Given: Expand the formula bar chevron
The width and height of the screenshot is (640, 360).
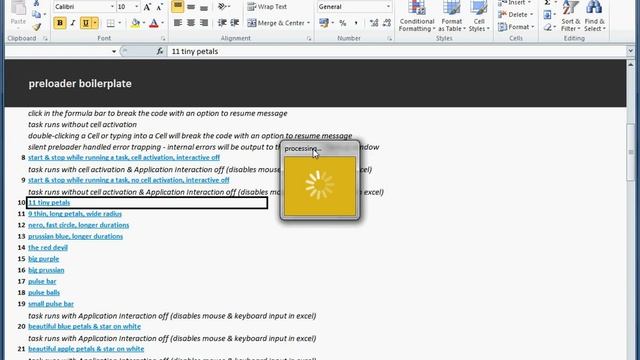Looking at the screenshot, I should pyautogui.click(x=630, y=51).
